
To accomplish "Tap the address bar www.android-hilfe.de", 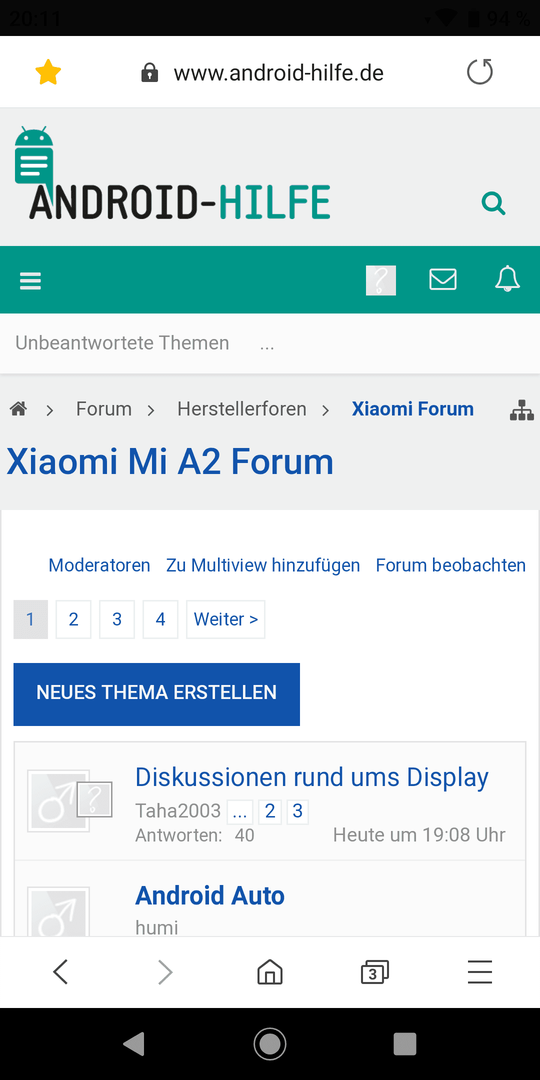I will point(278,72).
